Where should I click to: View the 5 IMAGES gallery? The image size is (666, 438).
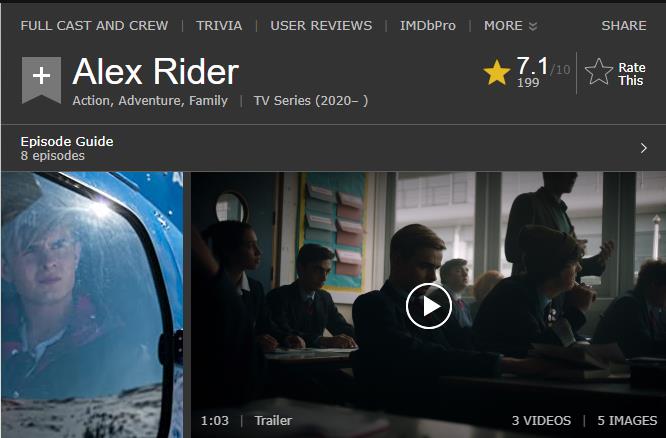tap(627, 421)
